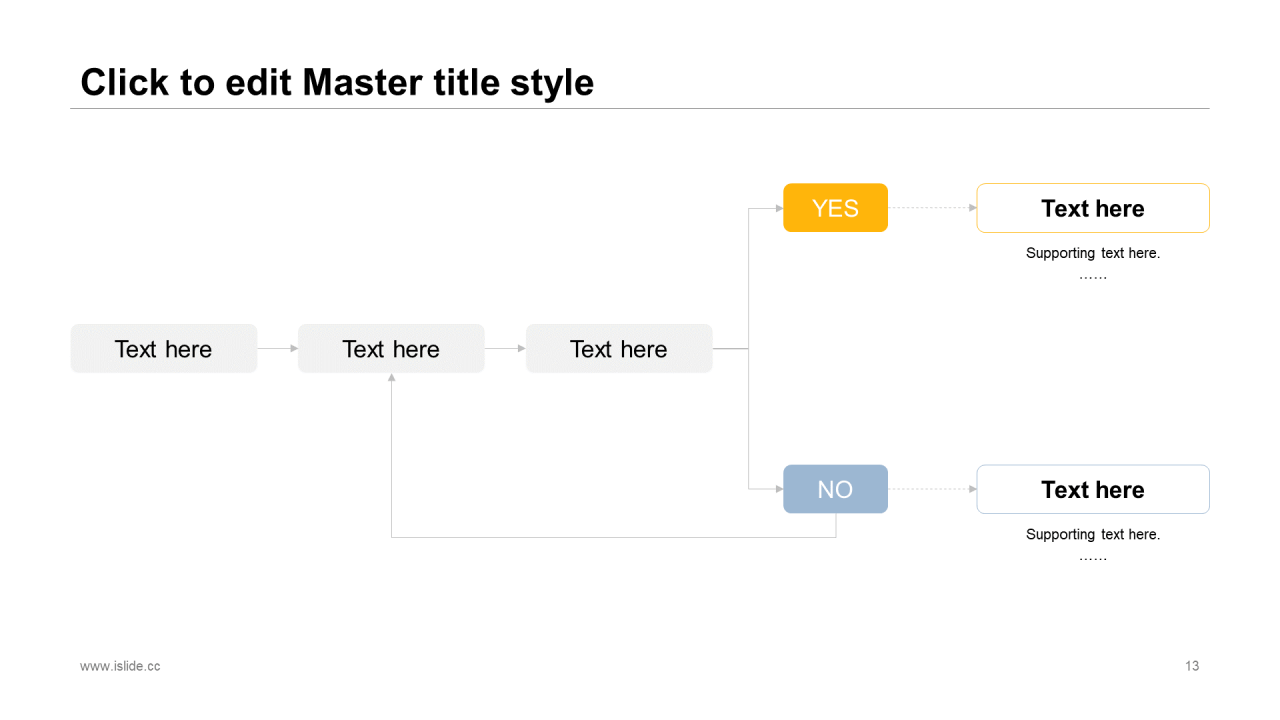The image size is (1280, 720).
Task: Click supporting text below the NO branch
Action: [1092, 535]
